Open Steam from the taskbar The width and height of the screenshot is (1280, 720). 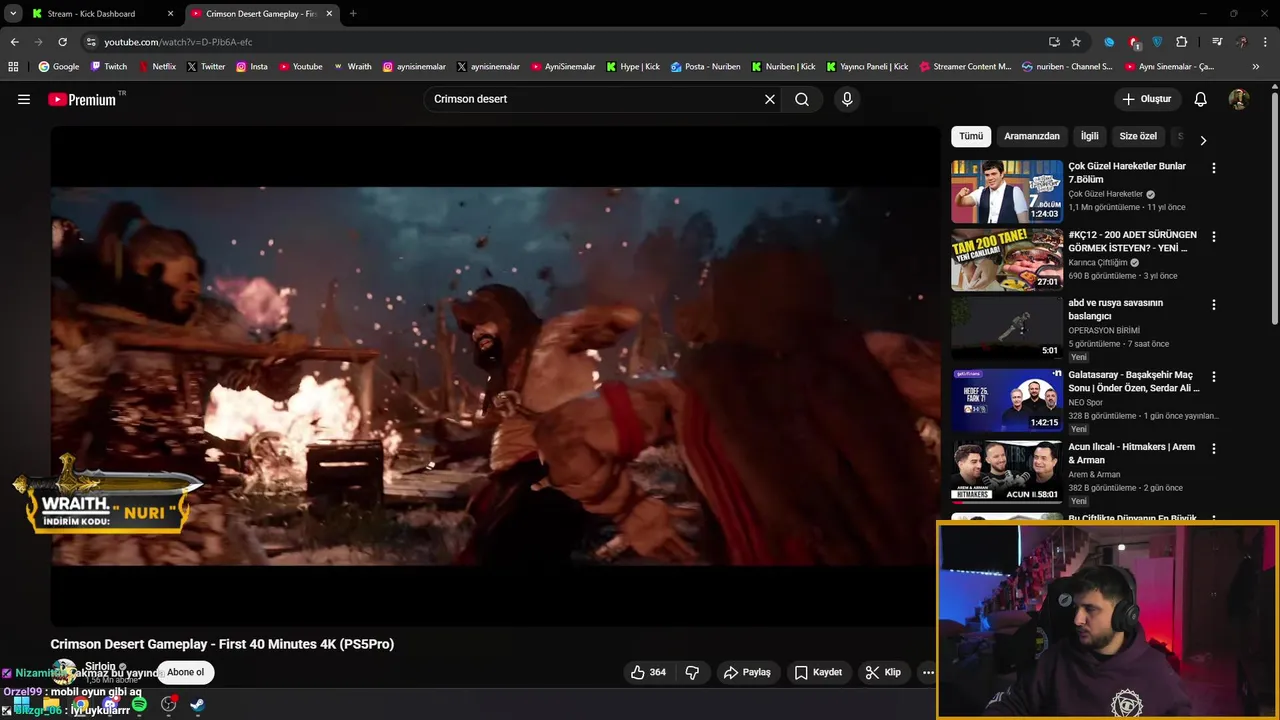197,705
